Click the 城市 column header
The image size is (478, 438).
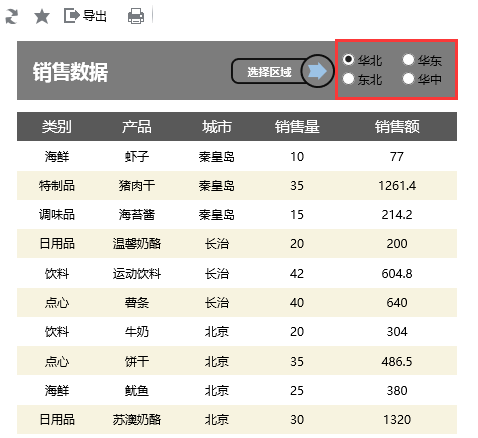click(x=217, y=127)
